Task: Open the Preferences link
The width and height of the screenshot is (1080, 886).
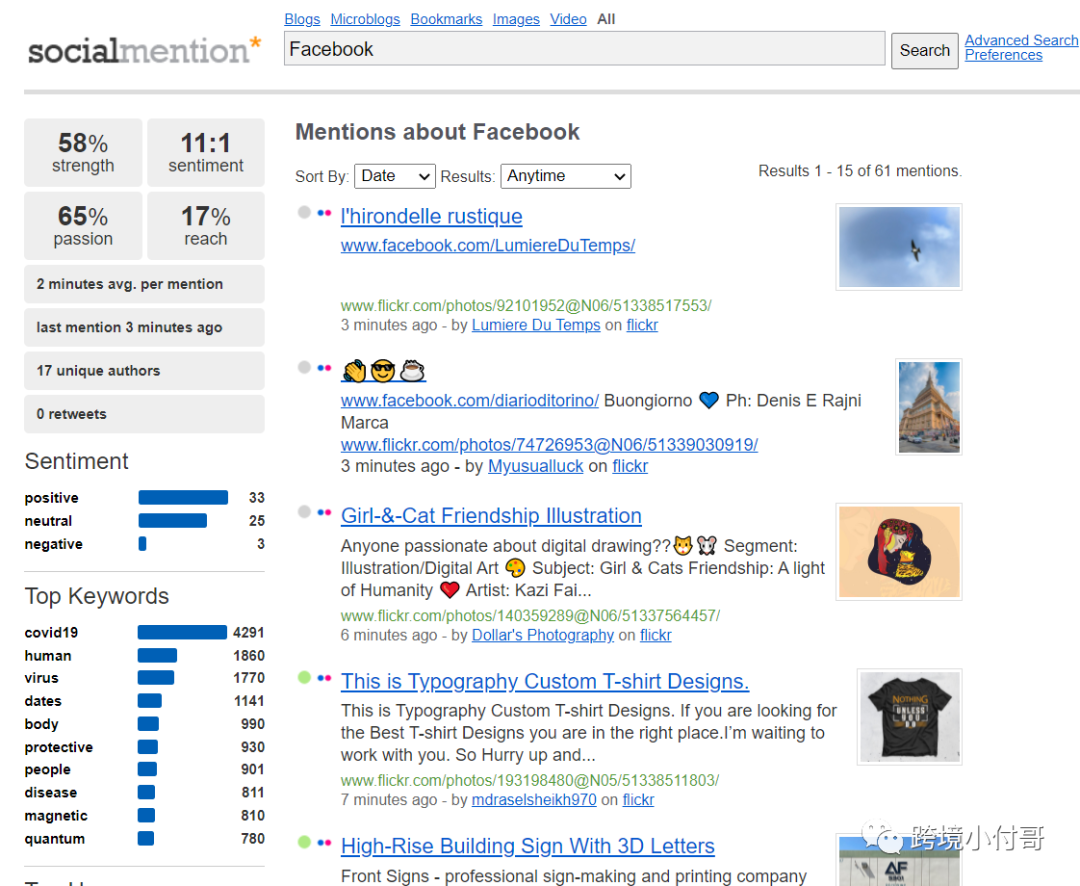Action: pos(1004,55)
